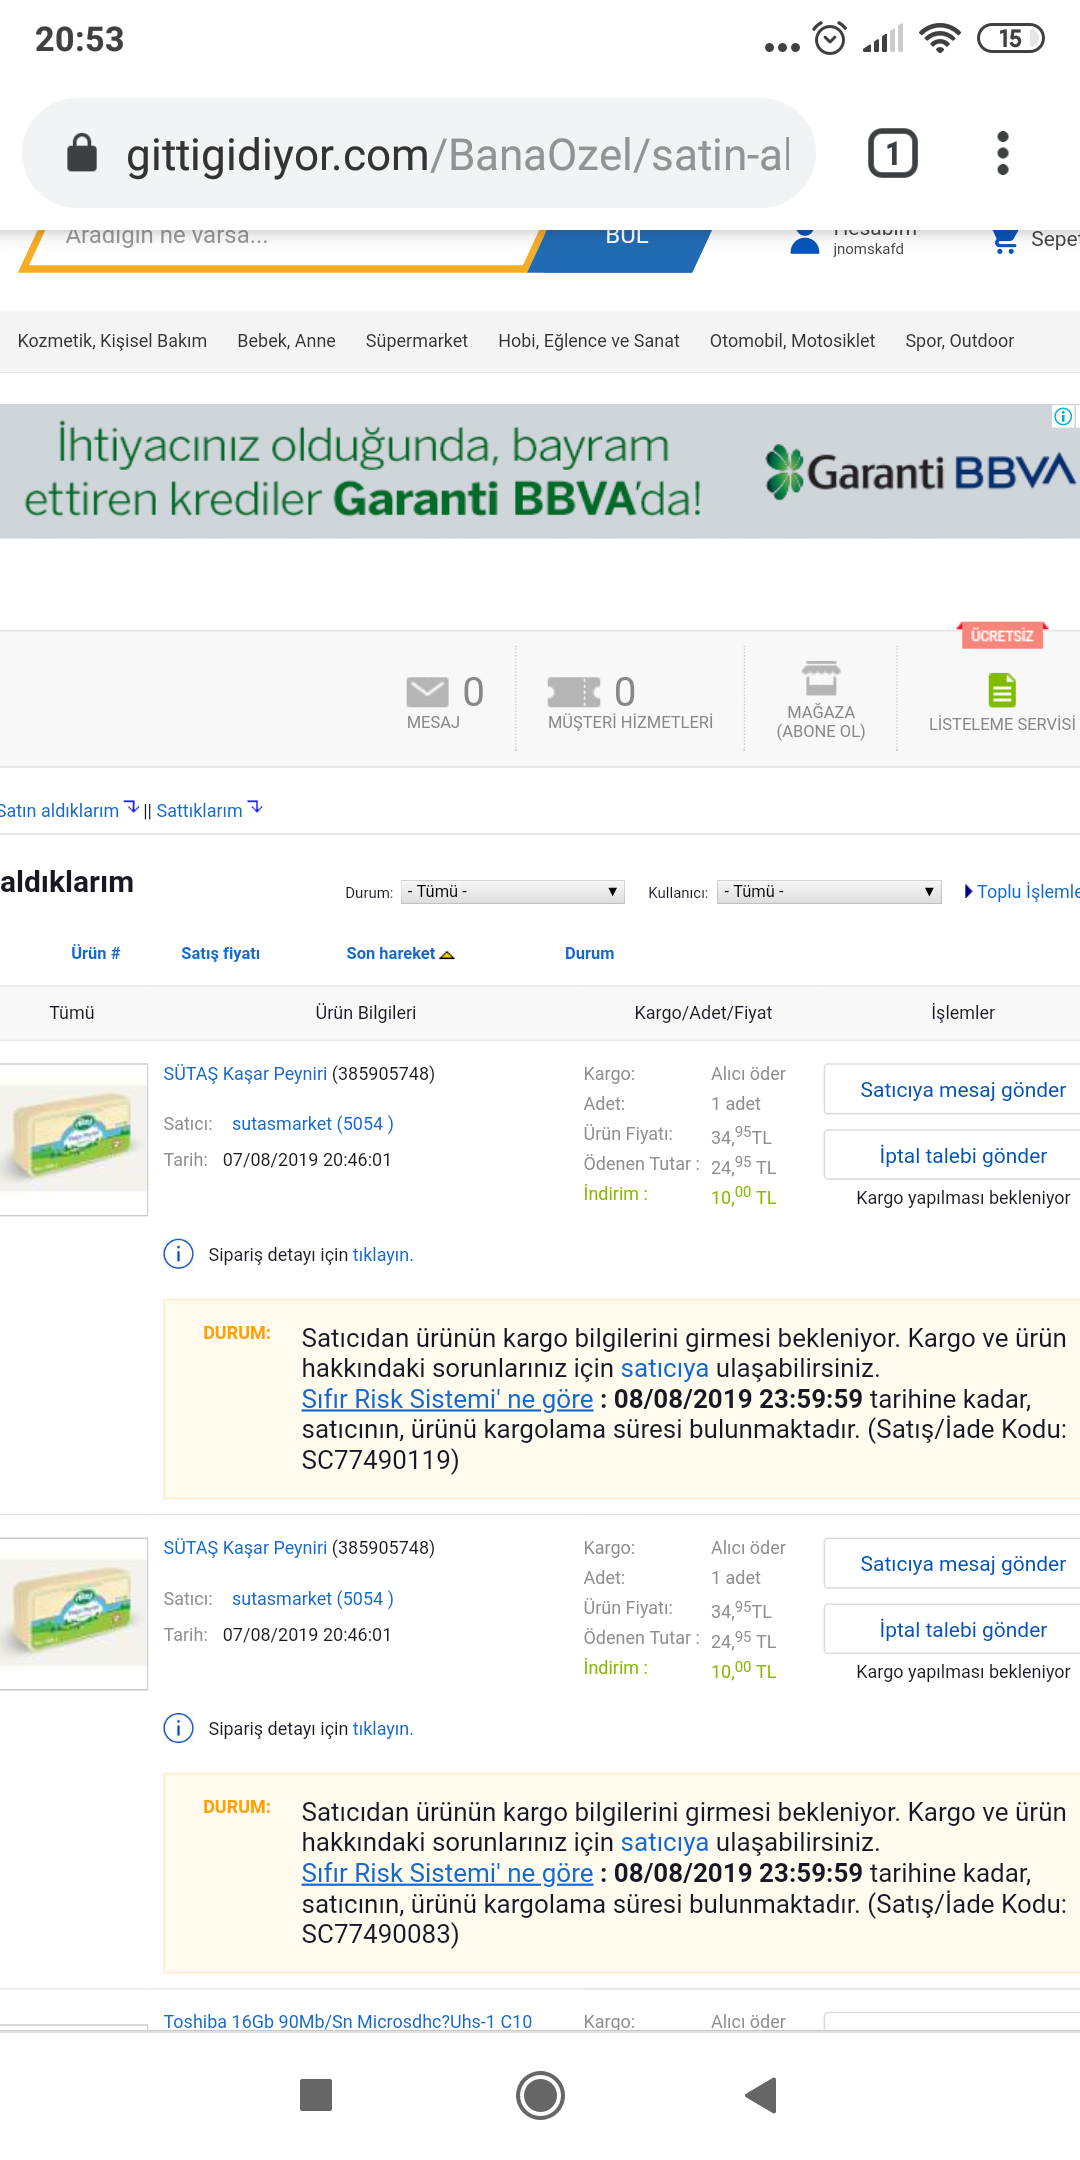Screen dimensions: 1080x2160
Task: Open Listeleme Servisi document icon
Action: [1002, 690]
